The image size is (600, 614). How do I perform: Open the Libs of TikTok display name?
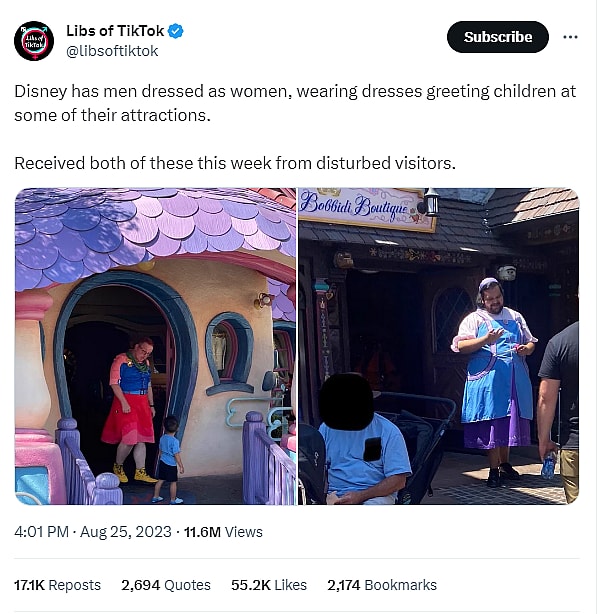pos(115,31)
